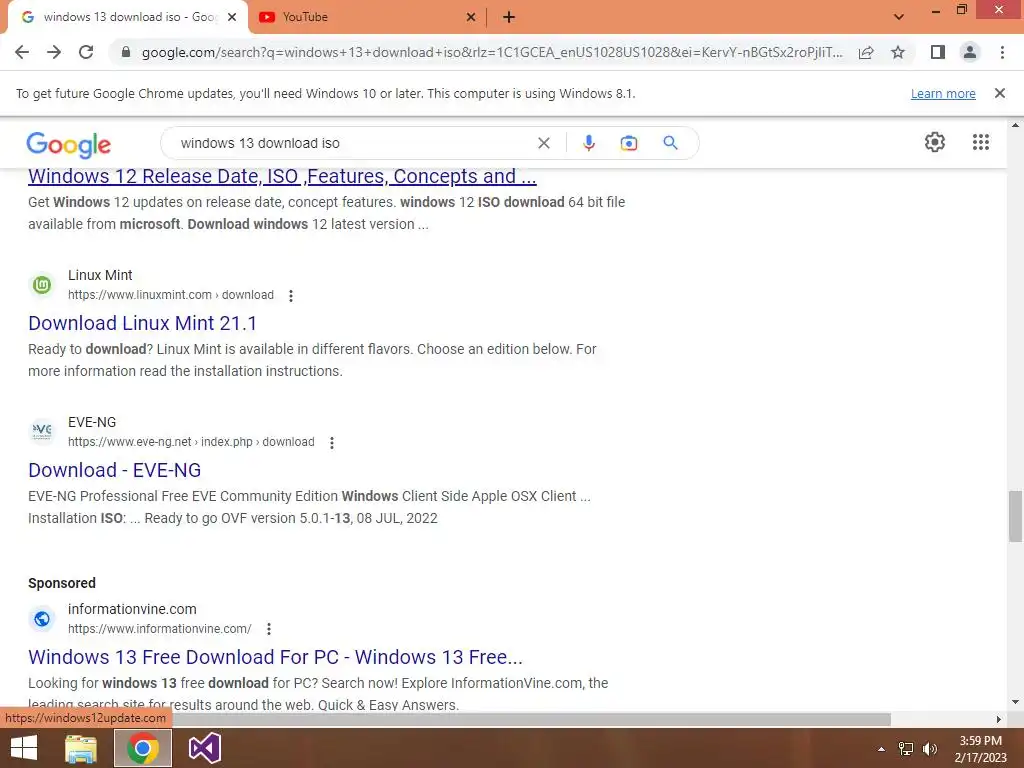This screenshot has width=1024, height=768.
Task: Open the tab search dropdown arrow
Action: 899,17
